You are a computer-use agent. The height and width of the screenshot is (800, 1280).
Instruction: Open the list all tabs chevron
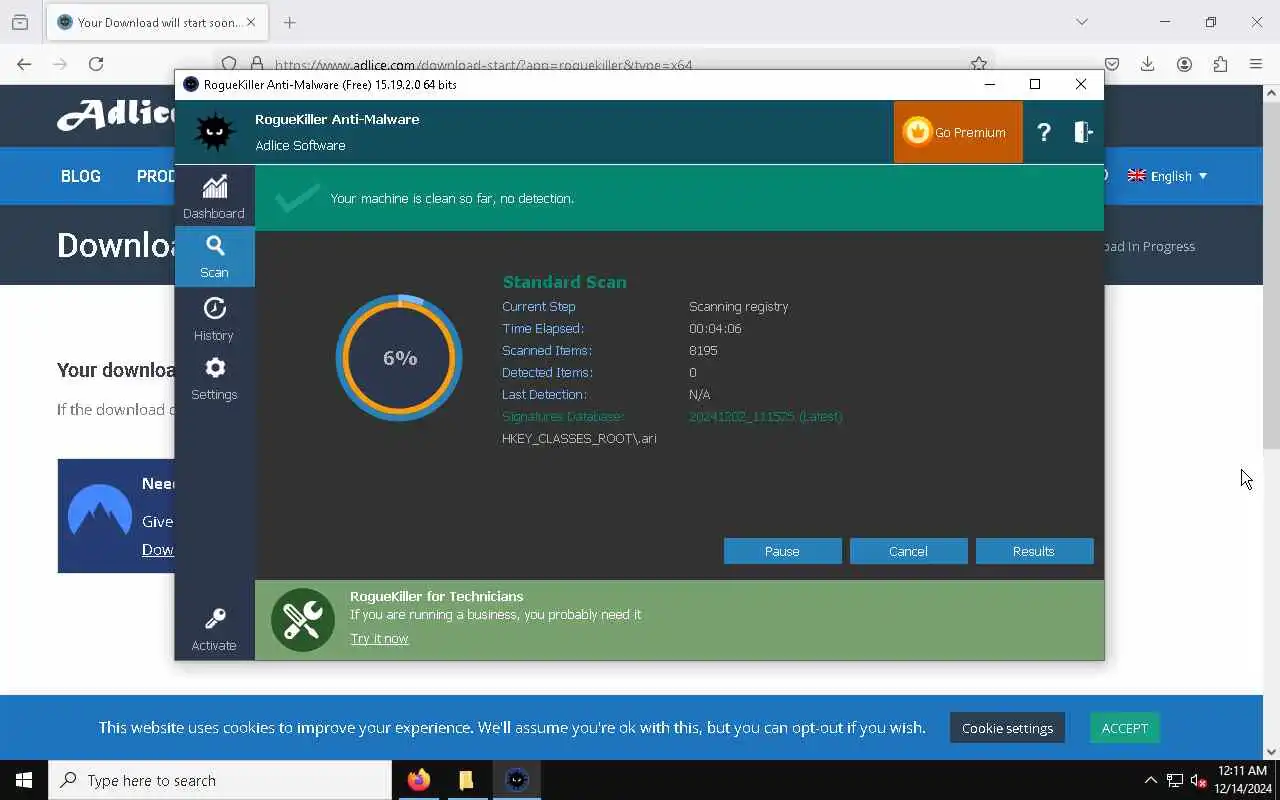click(x=1082, y=22)
